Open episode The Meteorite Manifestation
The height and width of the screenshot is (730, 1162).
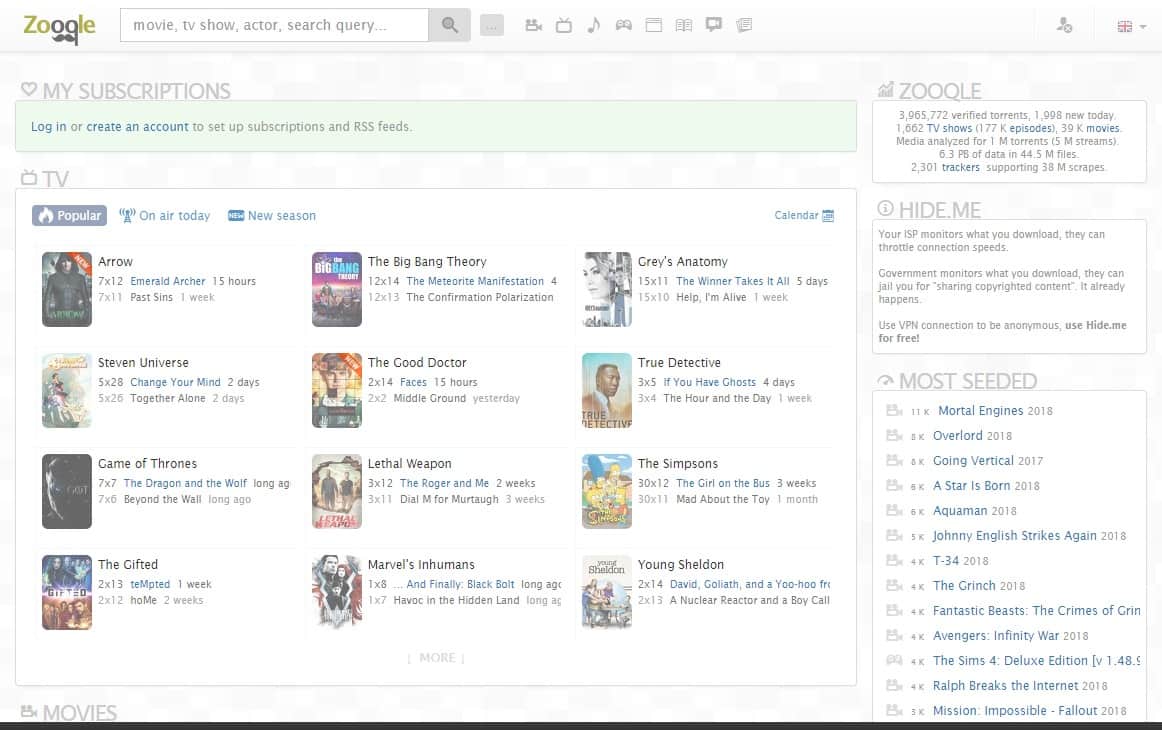click(x=475, y=282)
